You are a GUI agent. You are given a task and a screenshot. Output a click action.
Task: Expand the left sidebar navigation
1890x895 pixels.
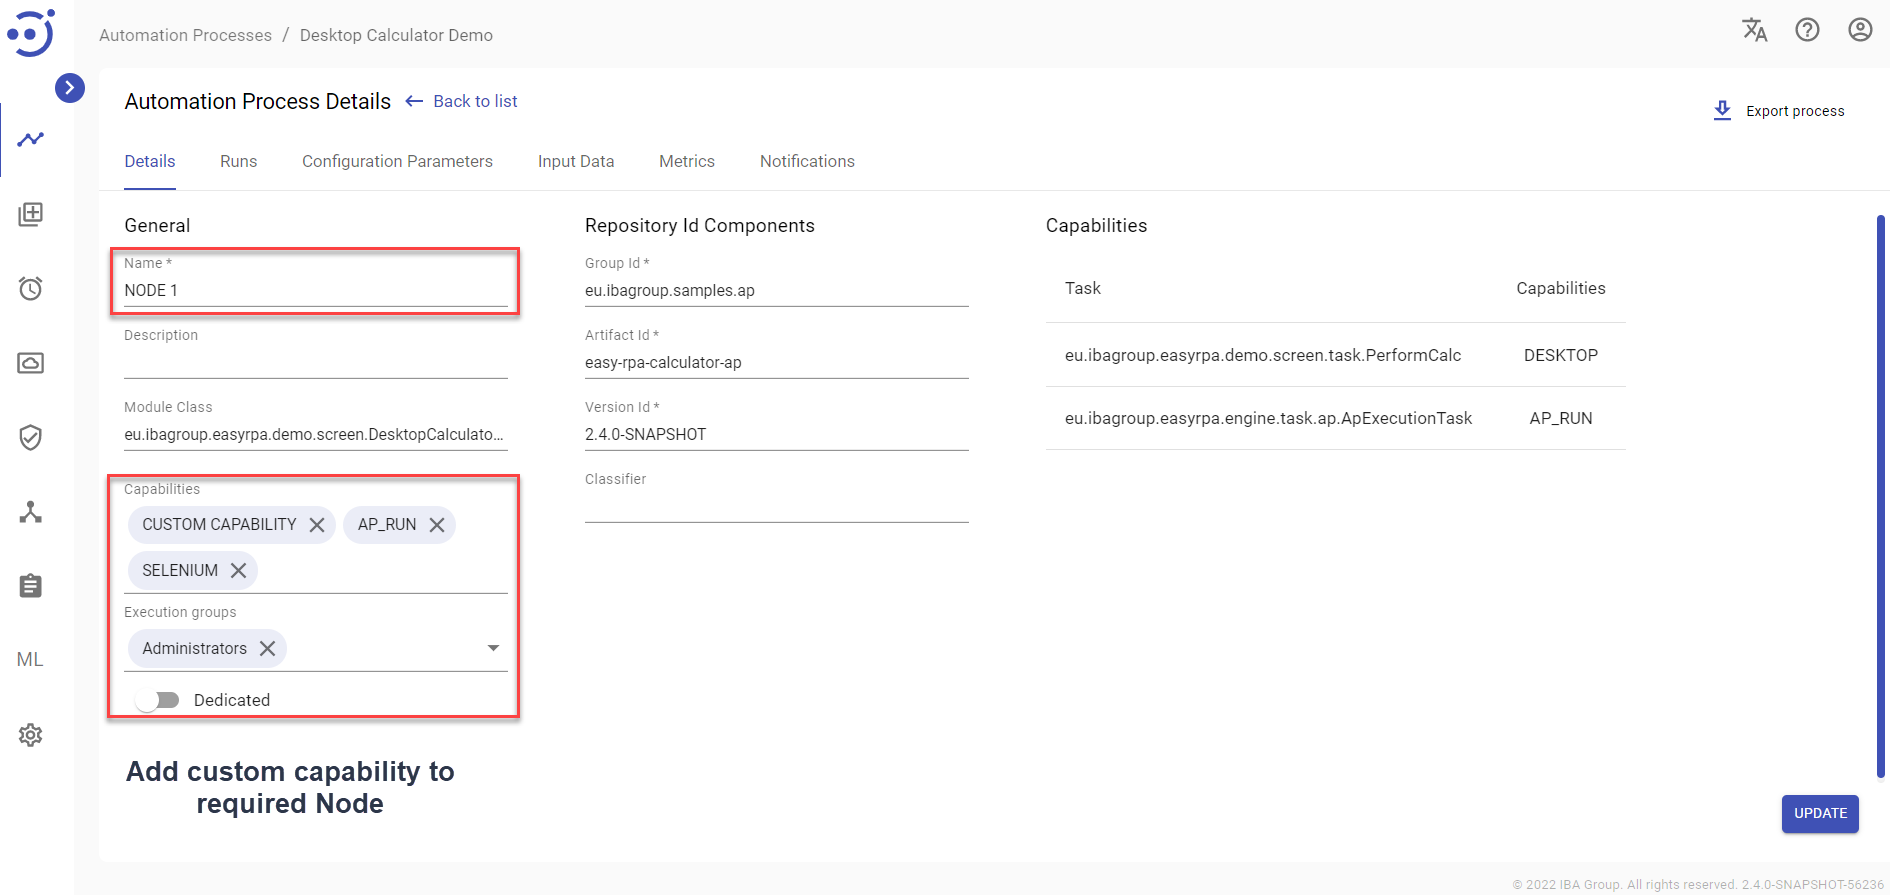(x=69, y=88)
